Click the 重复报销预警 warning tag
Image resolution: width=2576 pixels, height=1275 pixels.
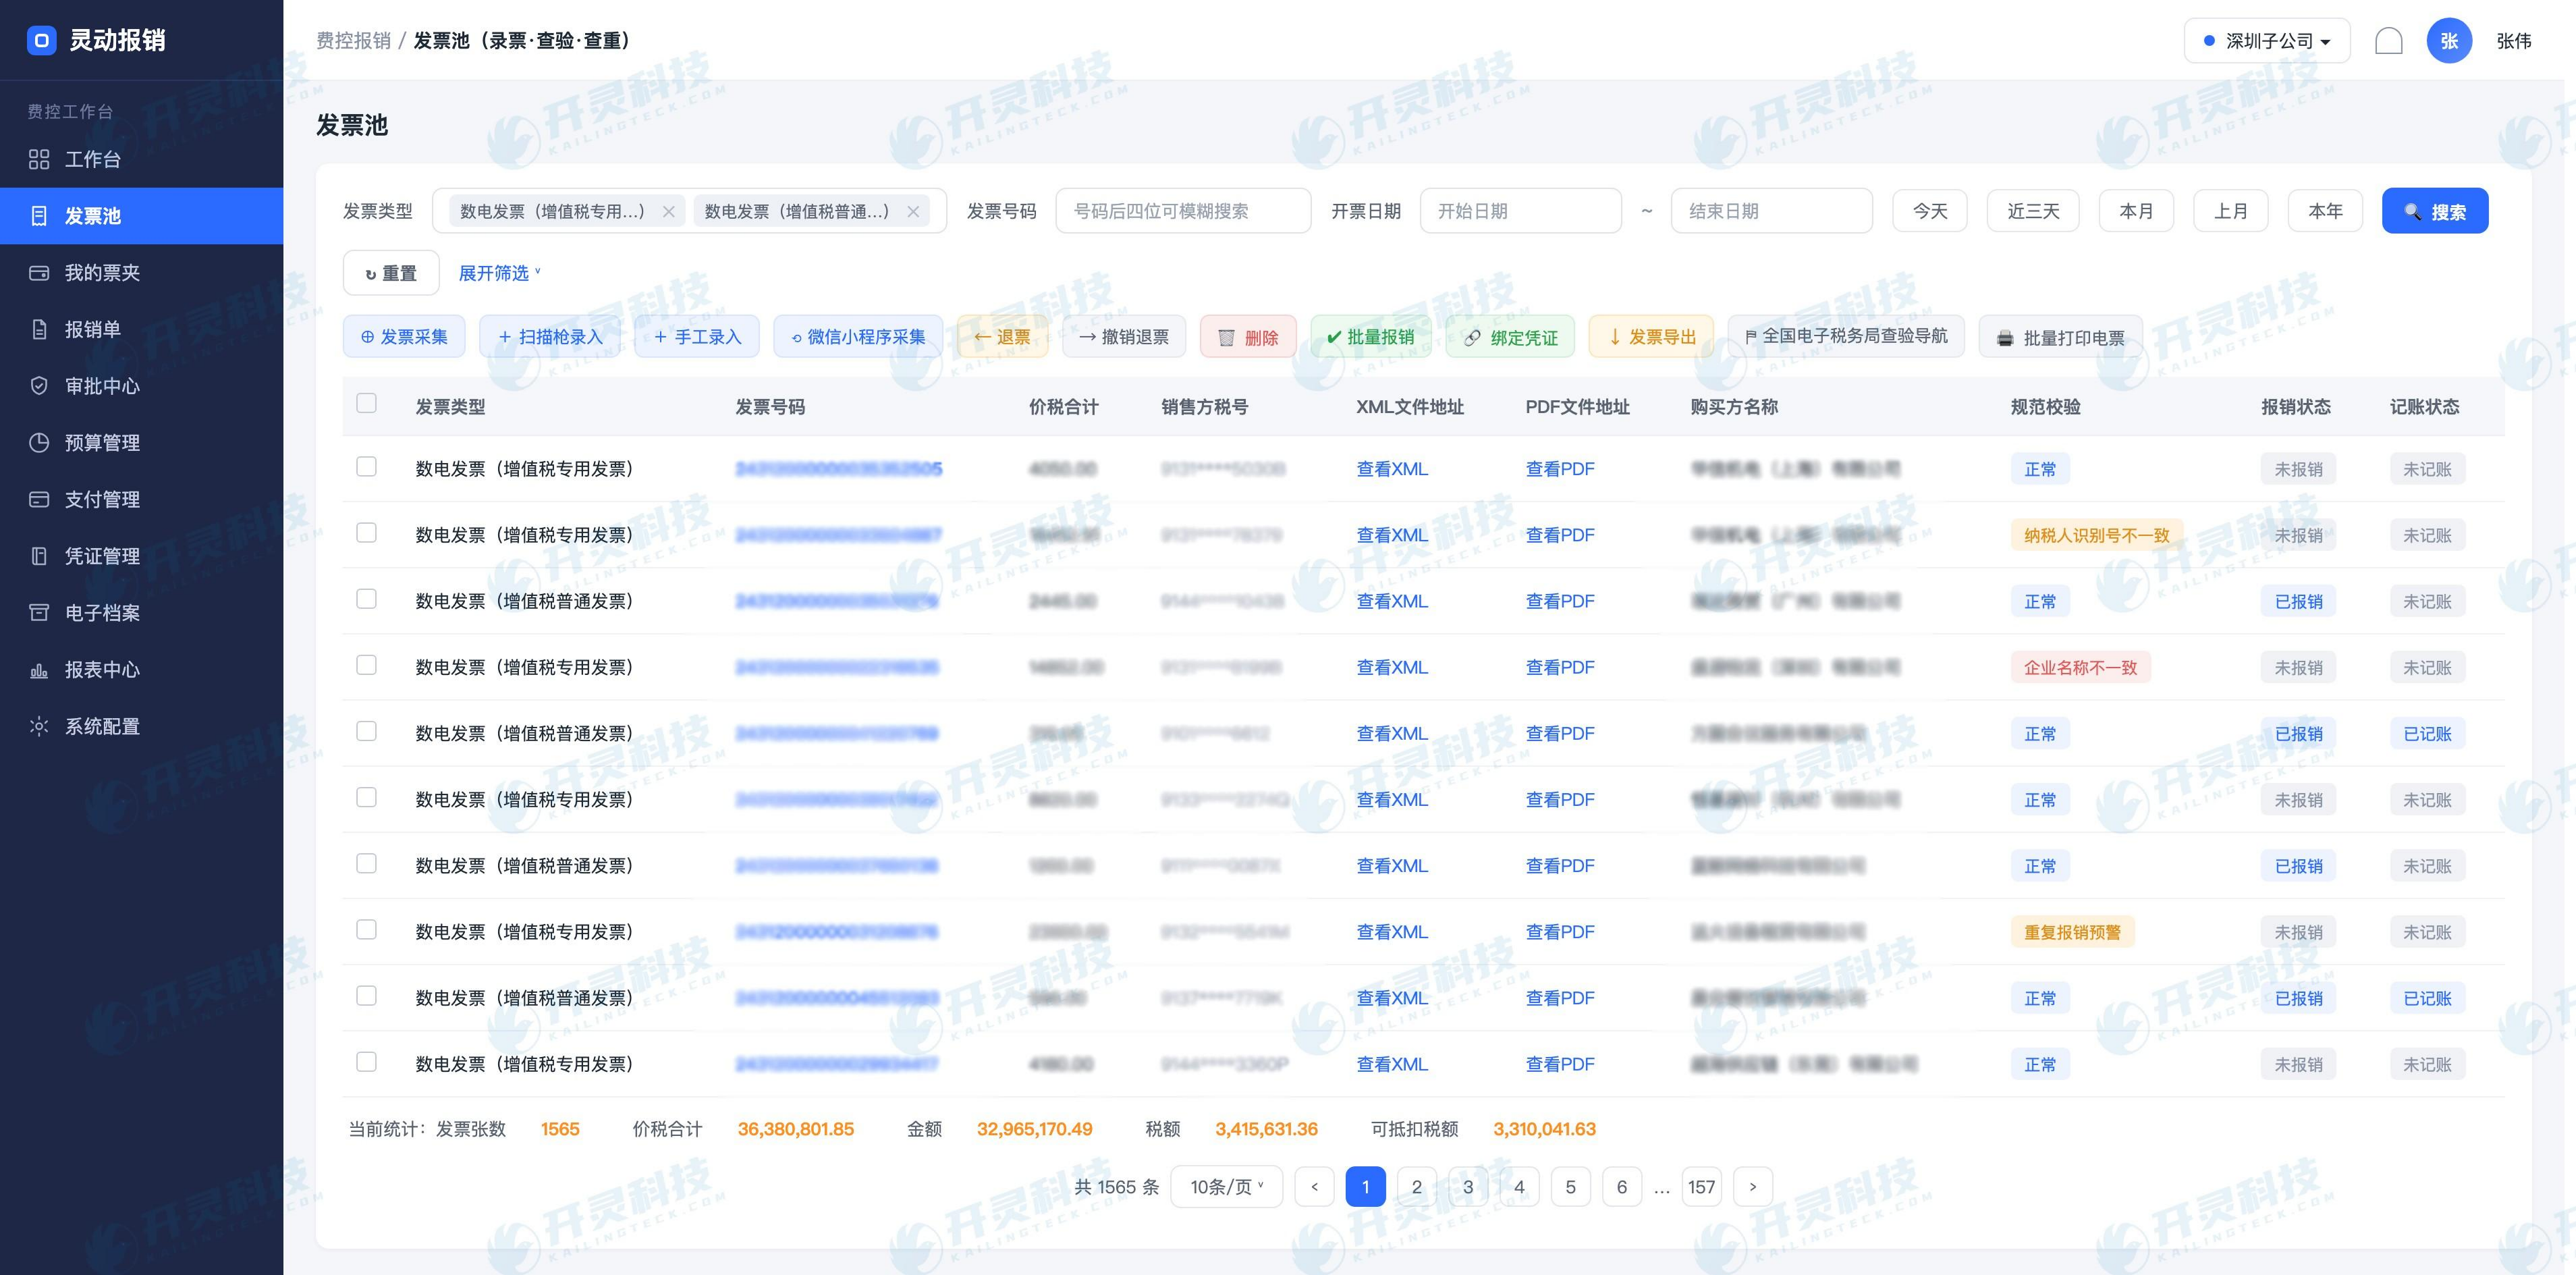coord(2072,932)
